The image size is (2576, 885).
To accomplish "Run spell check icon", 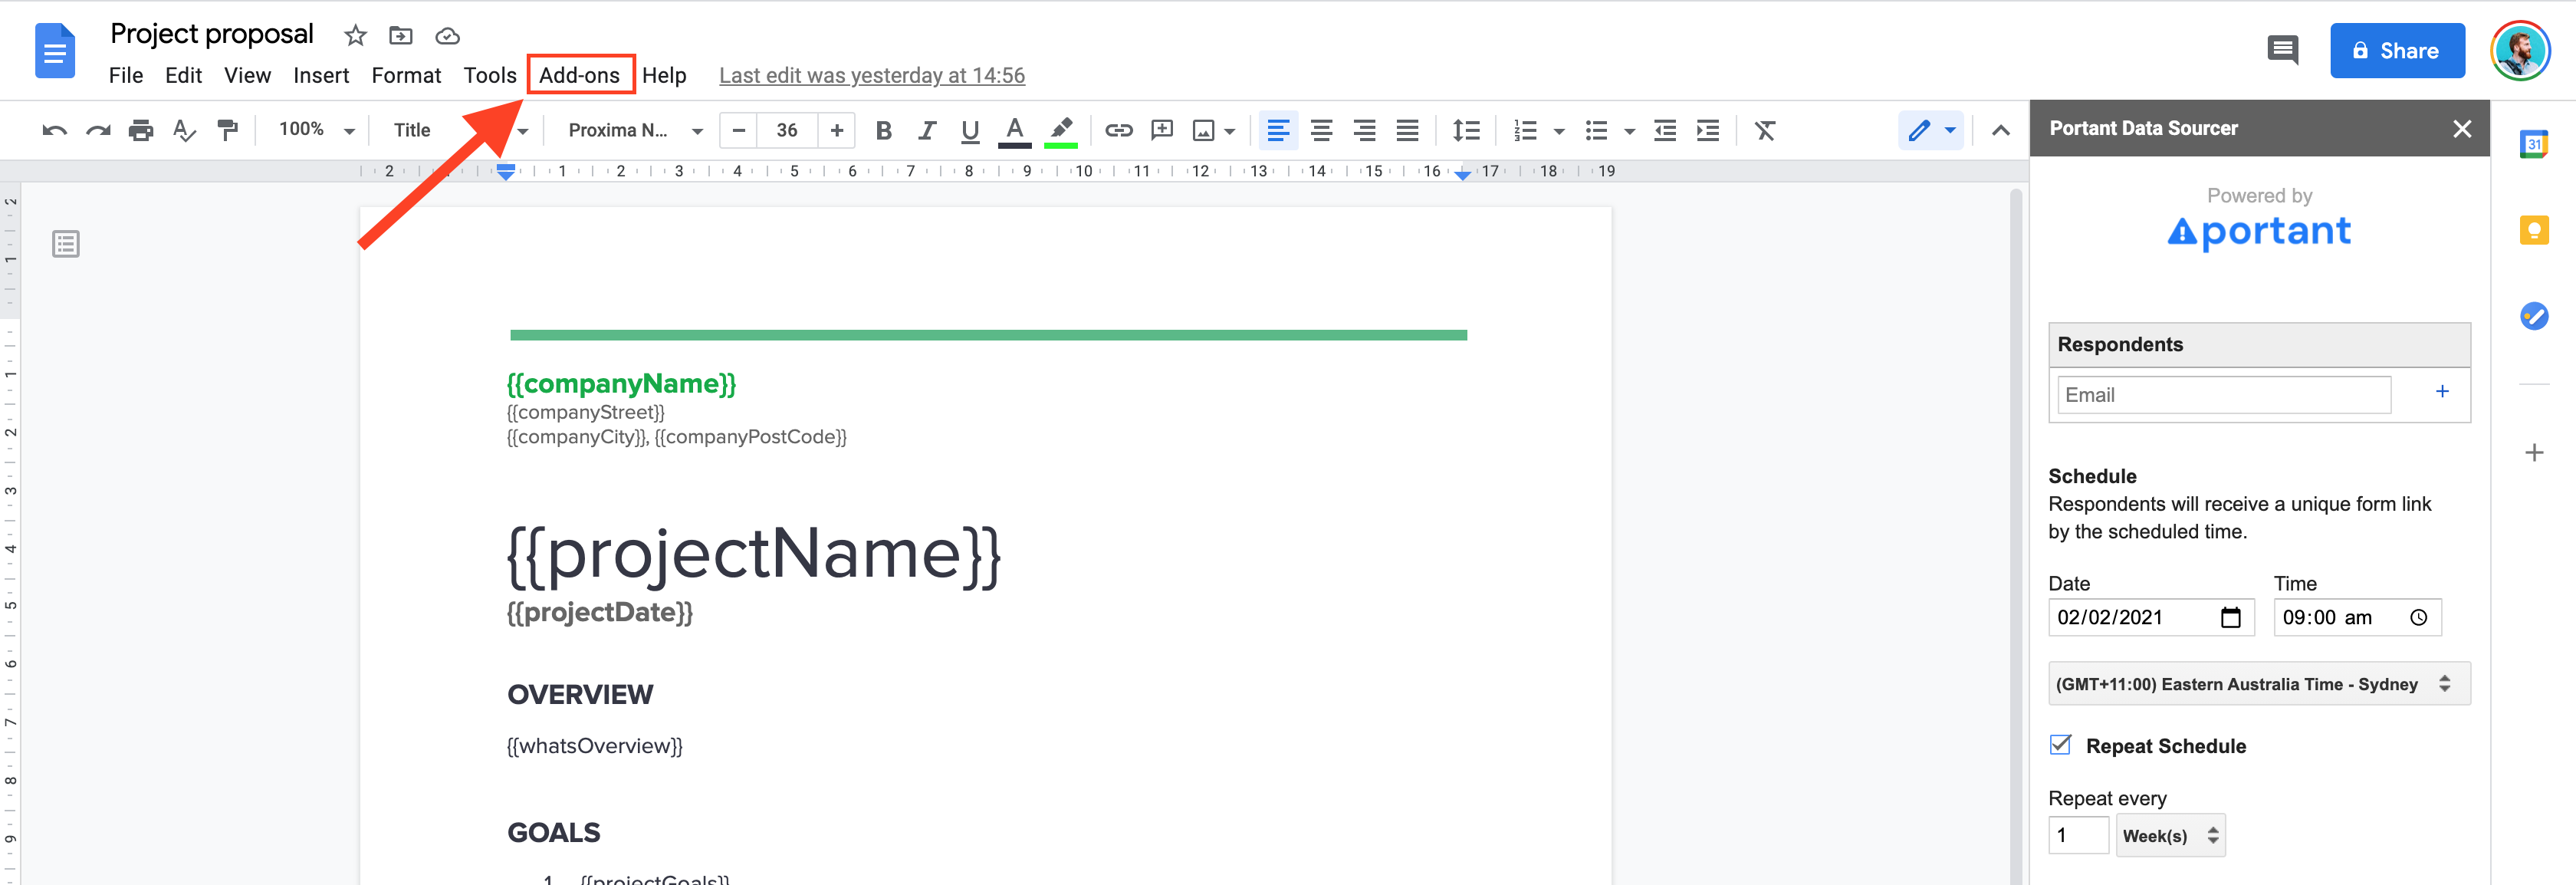I will coord(184,130).
